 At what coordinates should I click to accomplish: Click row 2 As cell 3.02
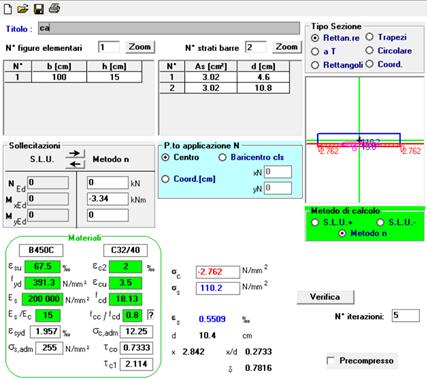click(211, 88)
